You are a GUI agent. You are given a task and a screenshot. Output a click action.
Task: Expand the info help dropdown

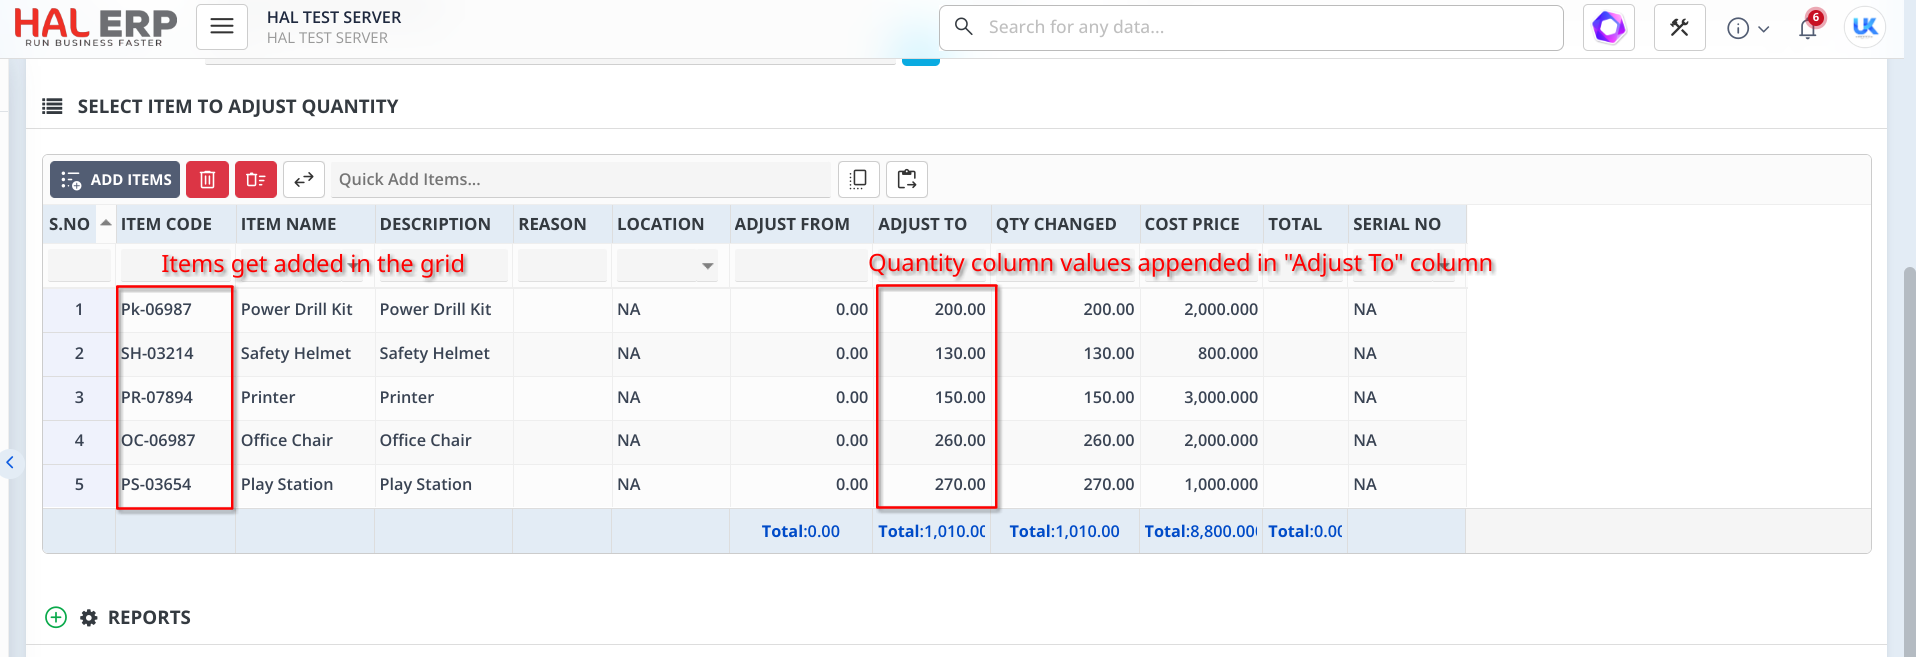[1748, 28]
